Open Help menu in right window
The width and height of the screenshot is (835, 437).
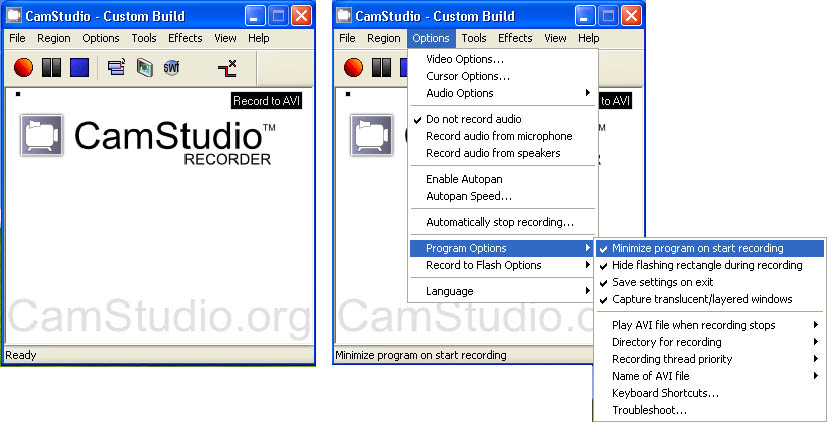click(588, 38)
